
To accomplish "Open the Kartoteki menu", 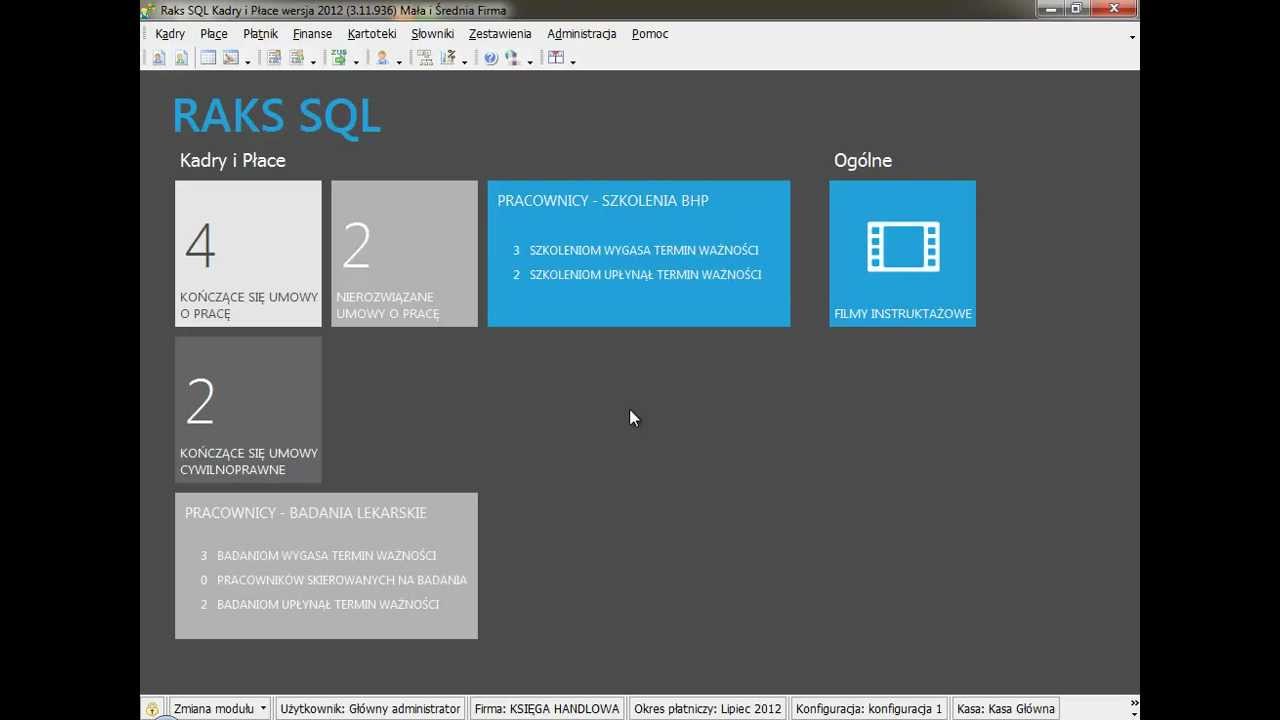I will tap(372, 34).
